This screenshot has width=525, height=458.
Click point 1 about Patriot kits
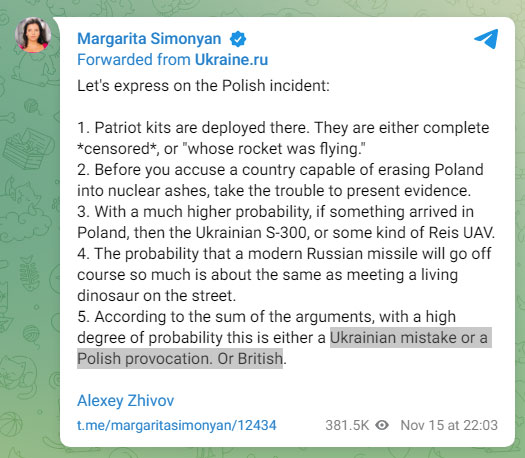coord(283,138)
